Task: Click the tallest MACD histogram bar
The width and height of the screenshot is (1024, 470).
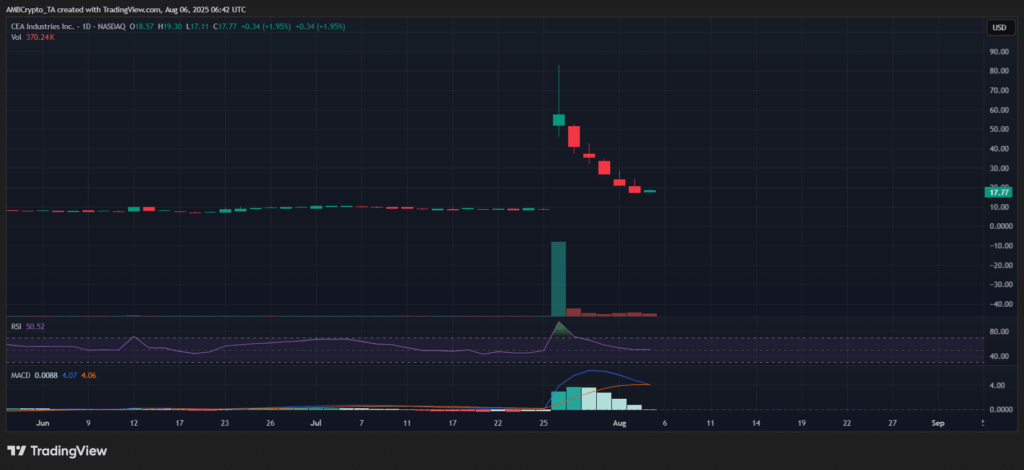Action: (574, 398)
